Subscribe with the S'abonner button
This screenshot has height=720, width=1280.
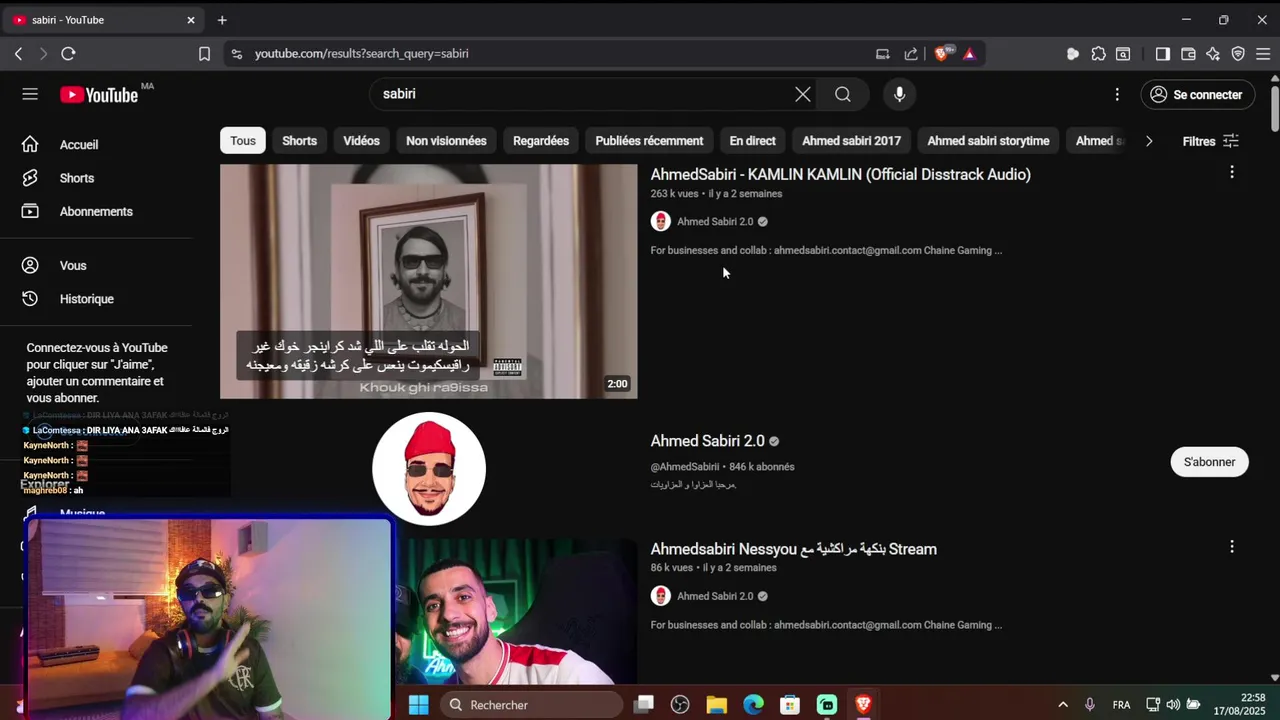pos(1209,462)
